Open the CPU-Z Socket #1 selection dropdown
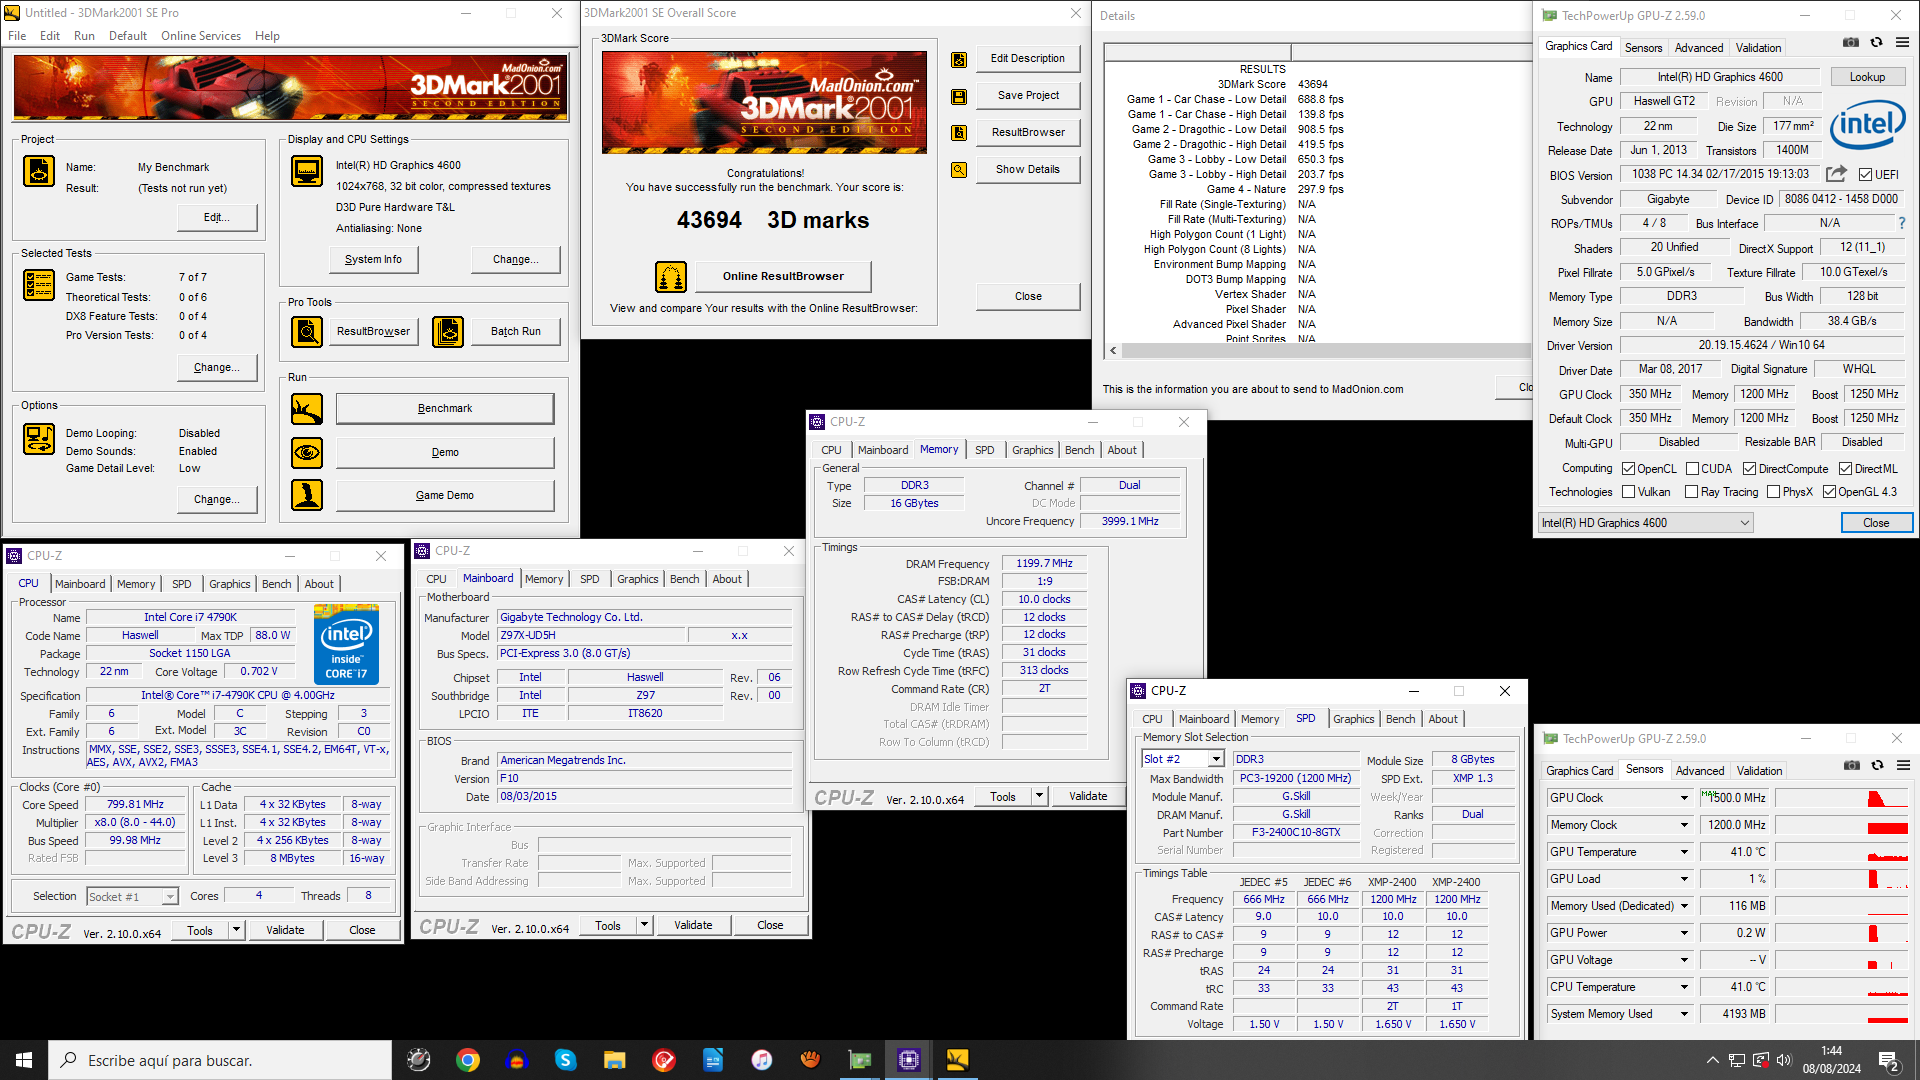This screenshot has width=1920, height=1080. point(132,897)
